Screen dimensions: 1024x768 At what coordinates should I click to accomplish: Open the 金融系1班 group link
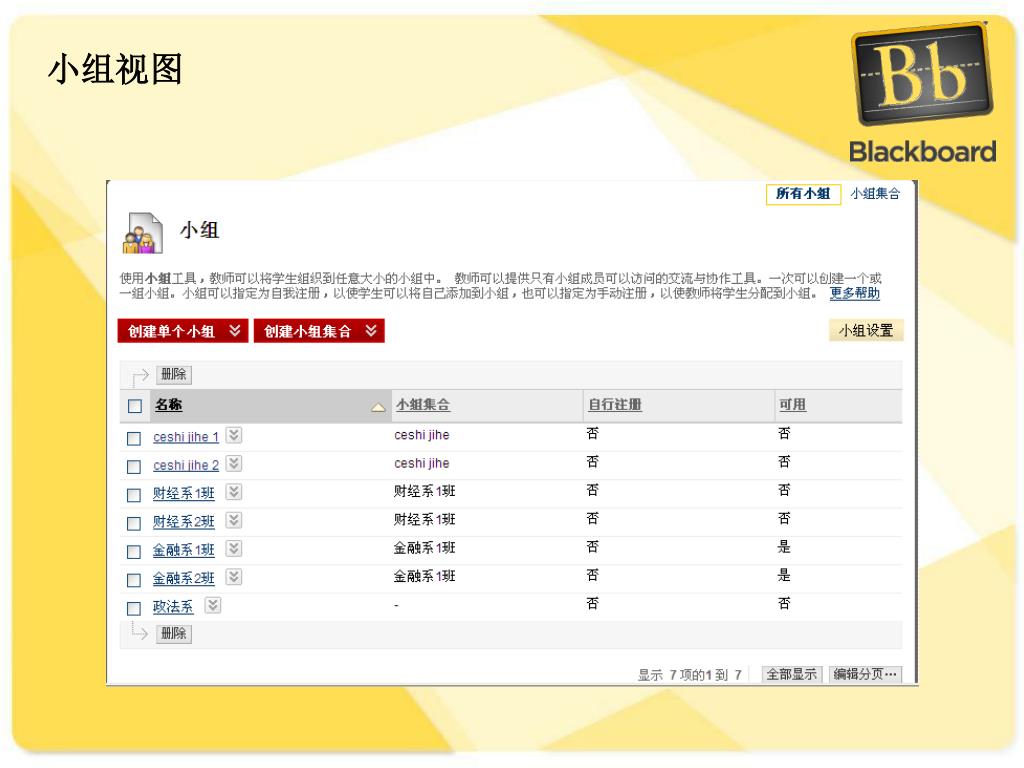[x=184, y=551]
